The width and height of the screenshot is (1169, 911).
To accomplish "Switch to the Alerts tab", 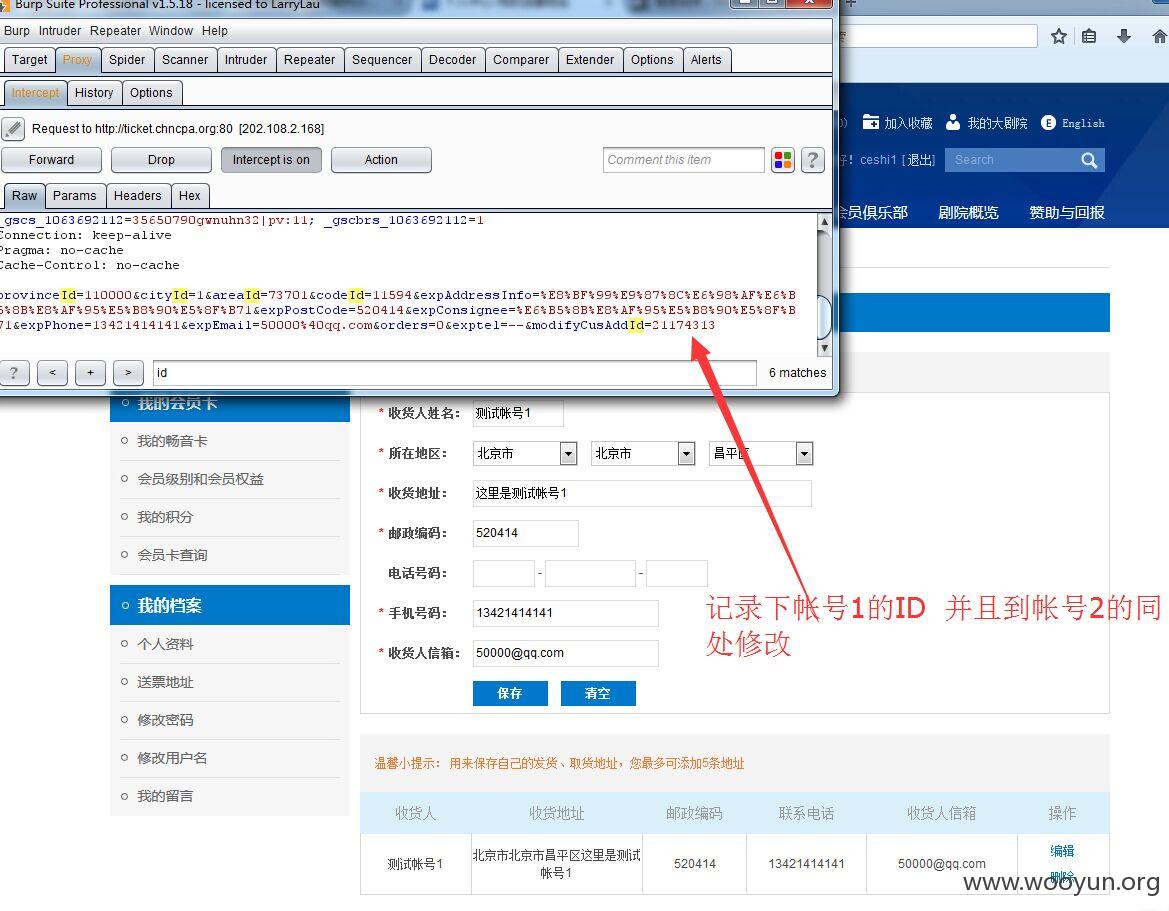I will coord(706,60).
